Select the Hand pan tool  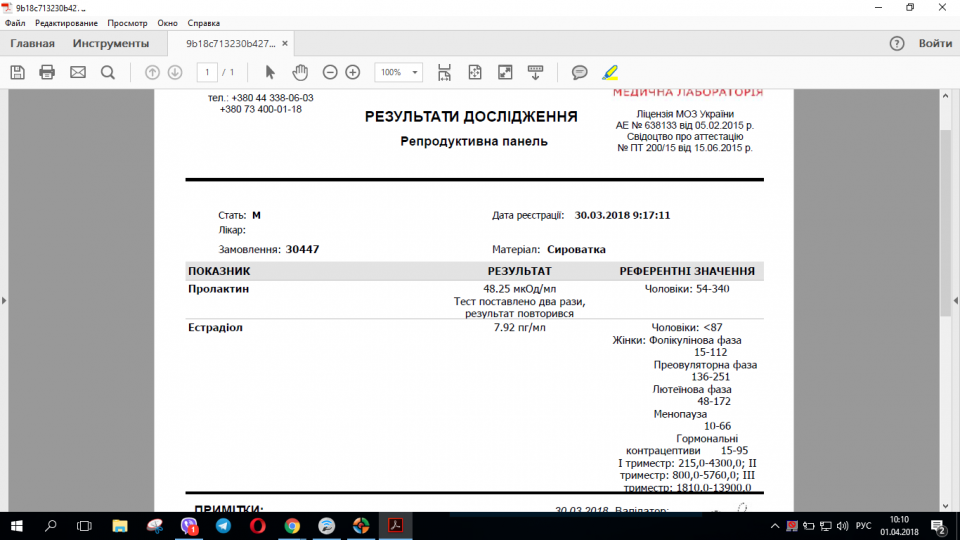pos(300,72)
